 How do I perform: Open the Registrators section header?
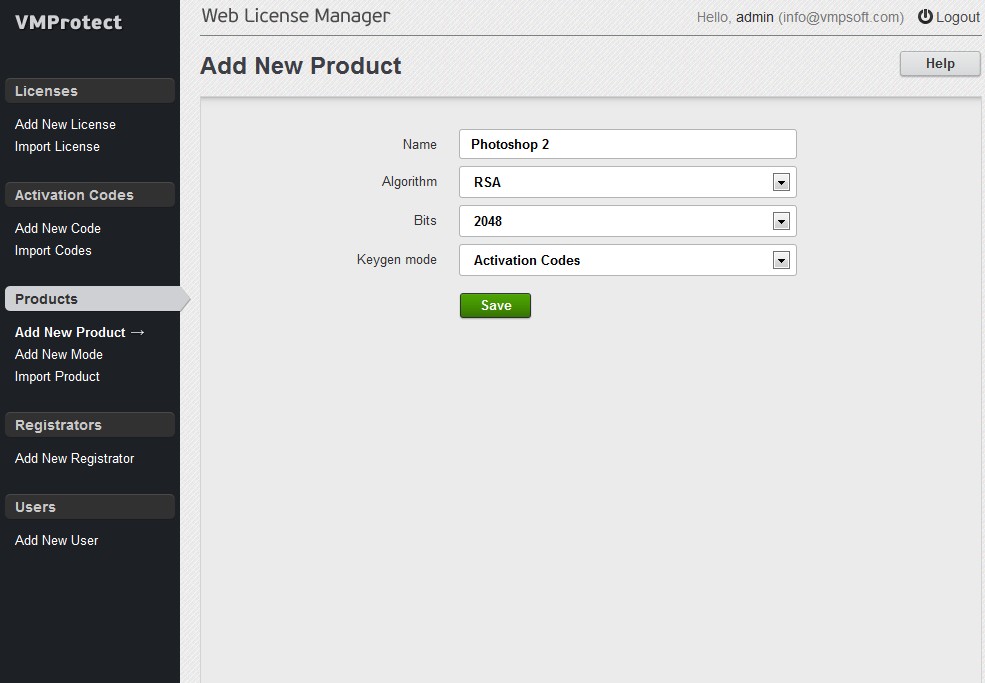(x=90, y=425)
